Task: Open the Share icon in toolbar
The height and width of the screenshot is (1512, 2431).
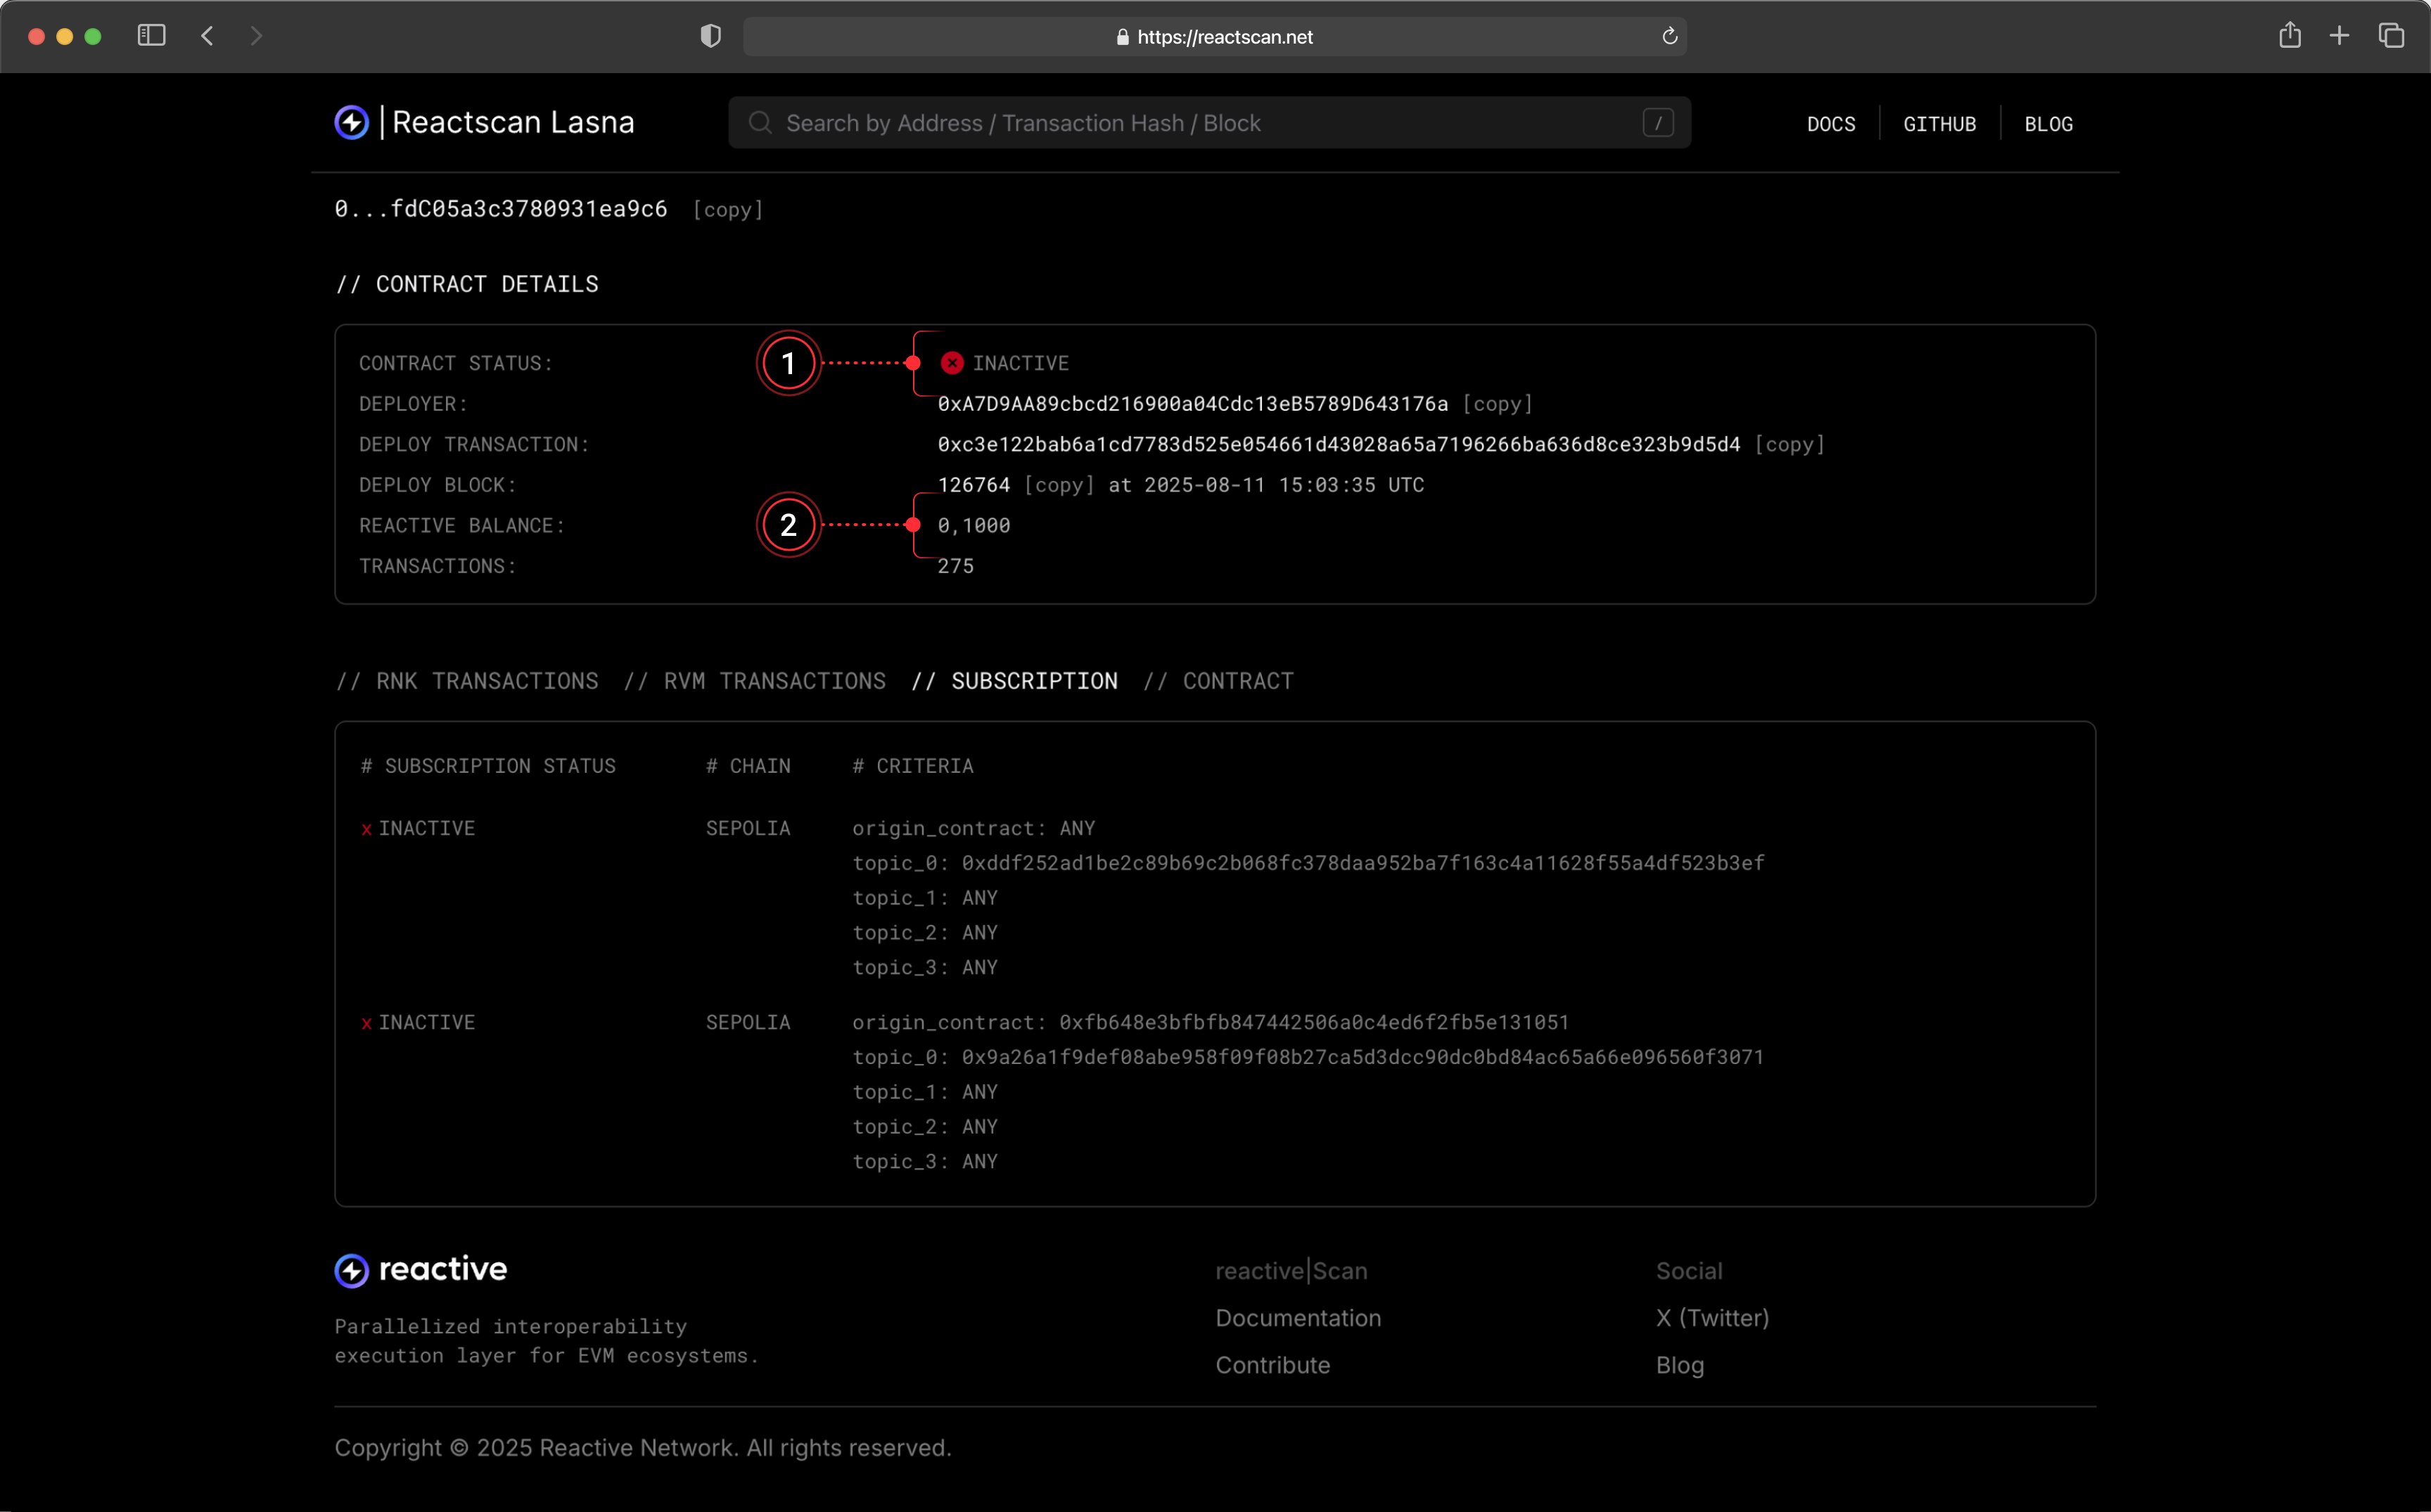Action: tap(2289, 36)
